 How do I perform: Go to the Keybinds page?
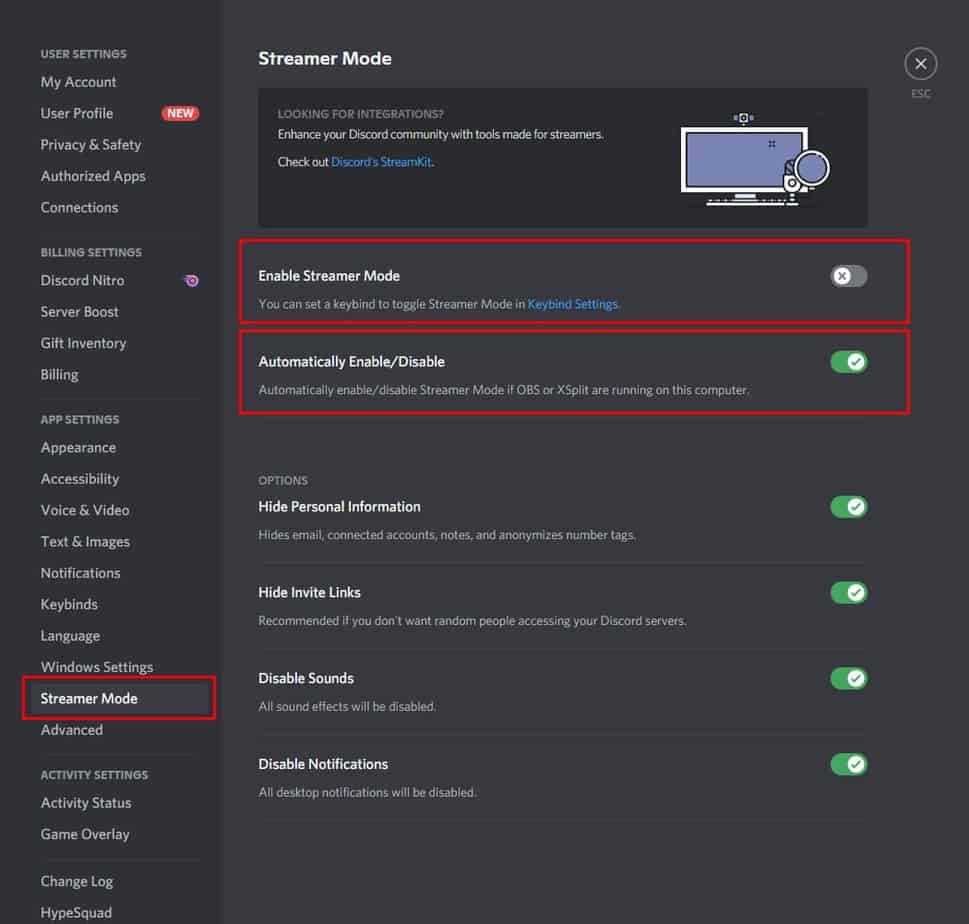click(69, 604)
